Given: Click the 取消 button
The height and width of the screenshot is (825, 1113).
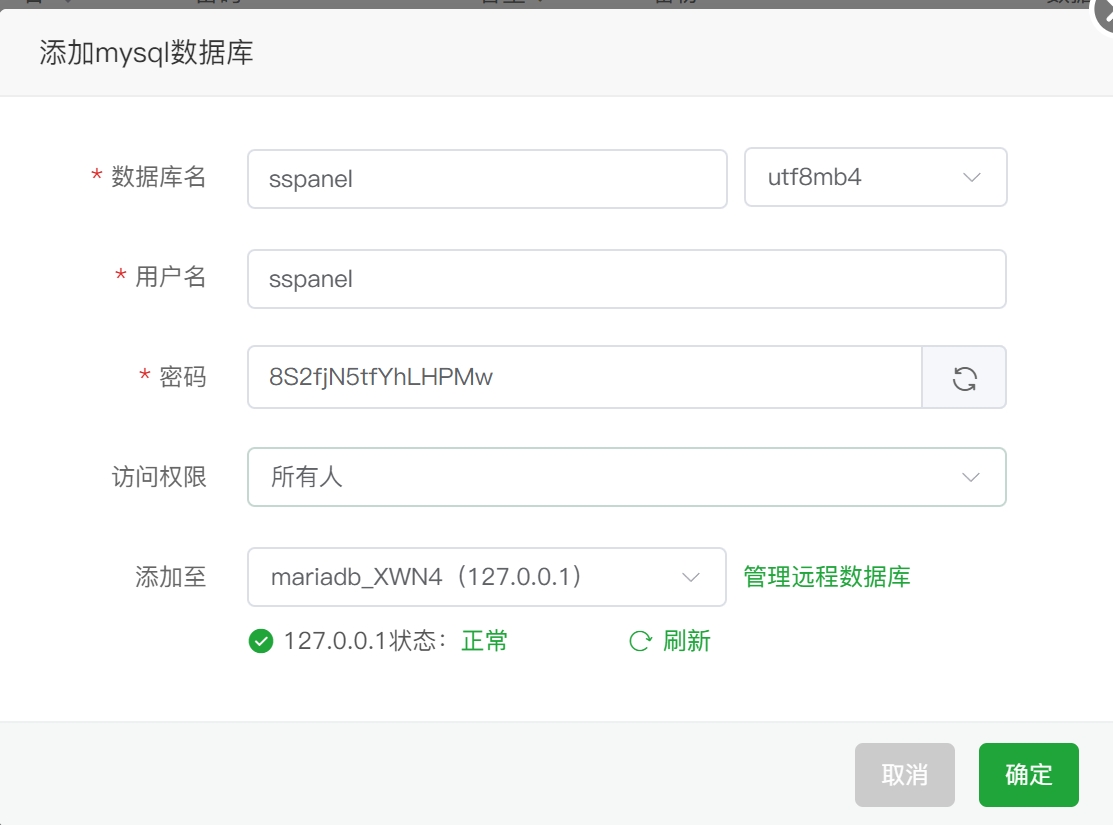Looking at the screenshot, I should 904,775.
